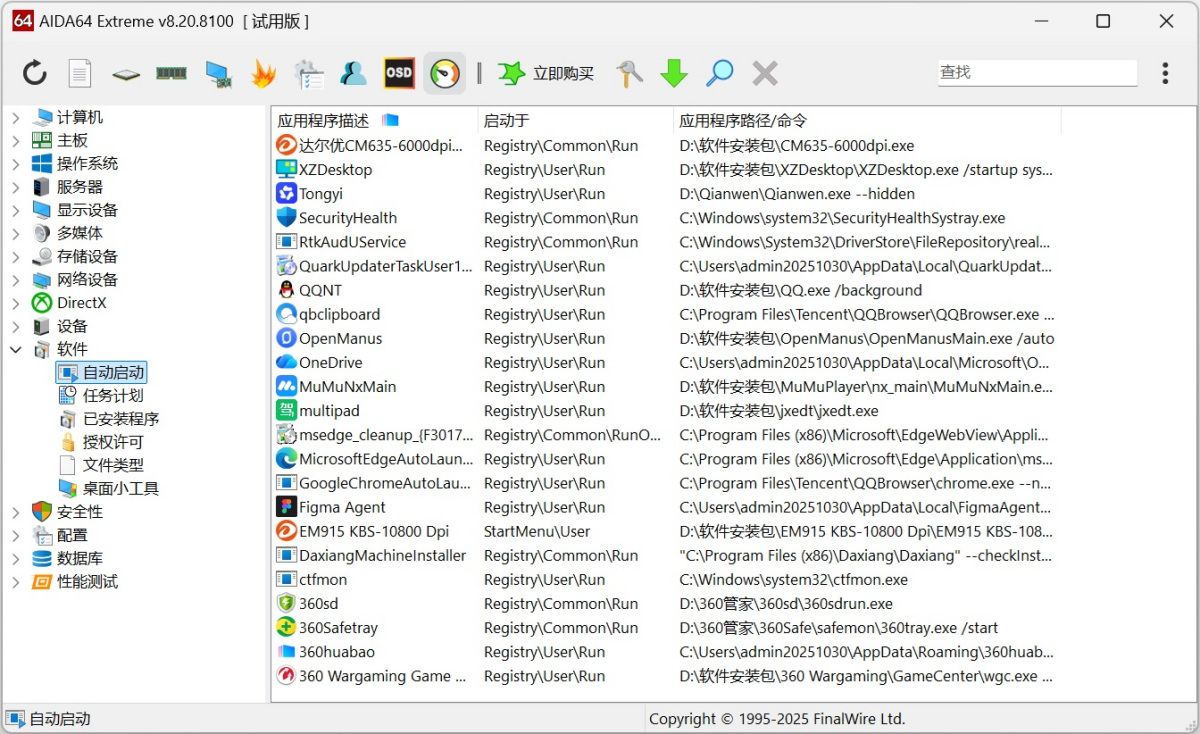This screenshot has height=734, width=1200.
Task: Expand the 计算机 tree node
Action: [x=16, y=117]
